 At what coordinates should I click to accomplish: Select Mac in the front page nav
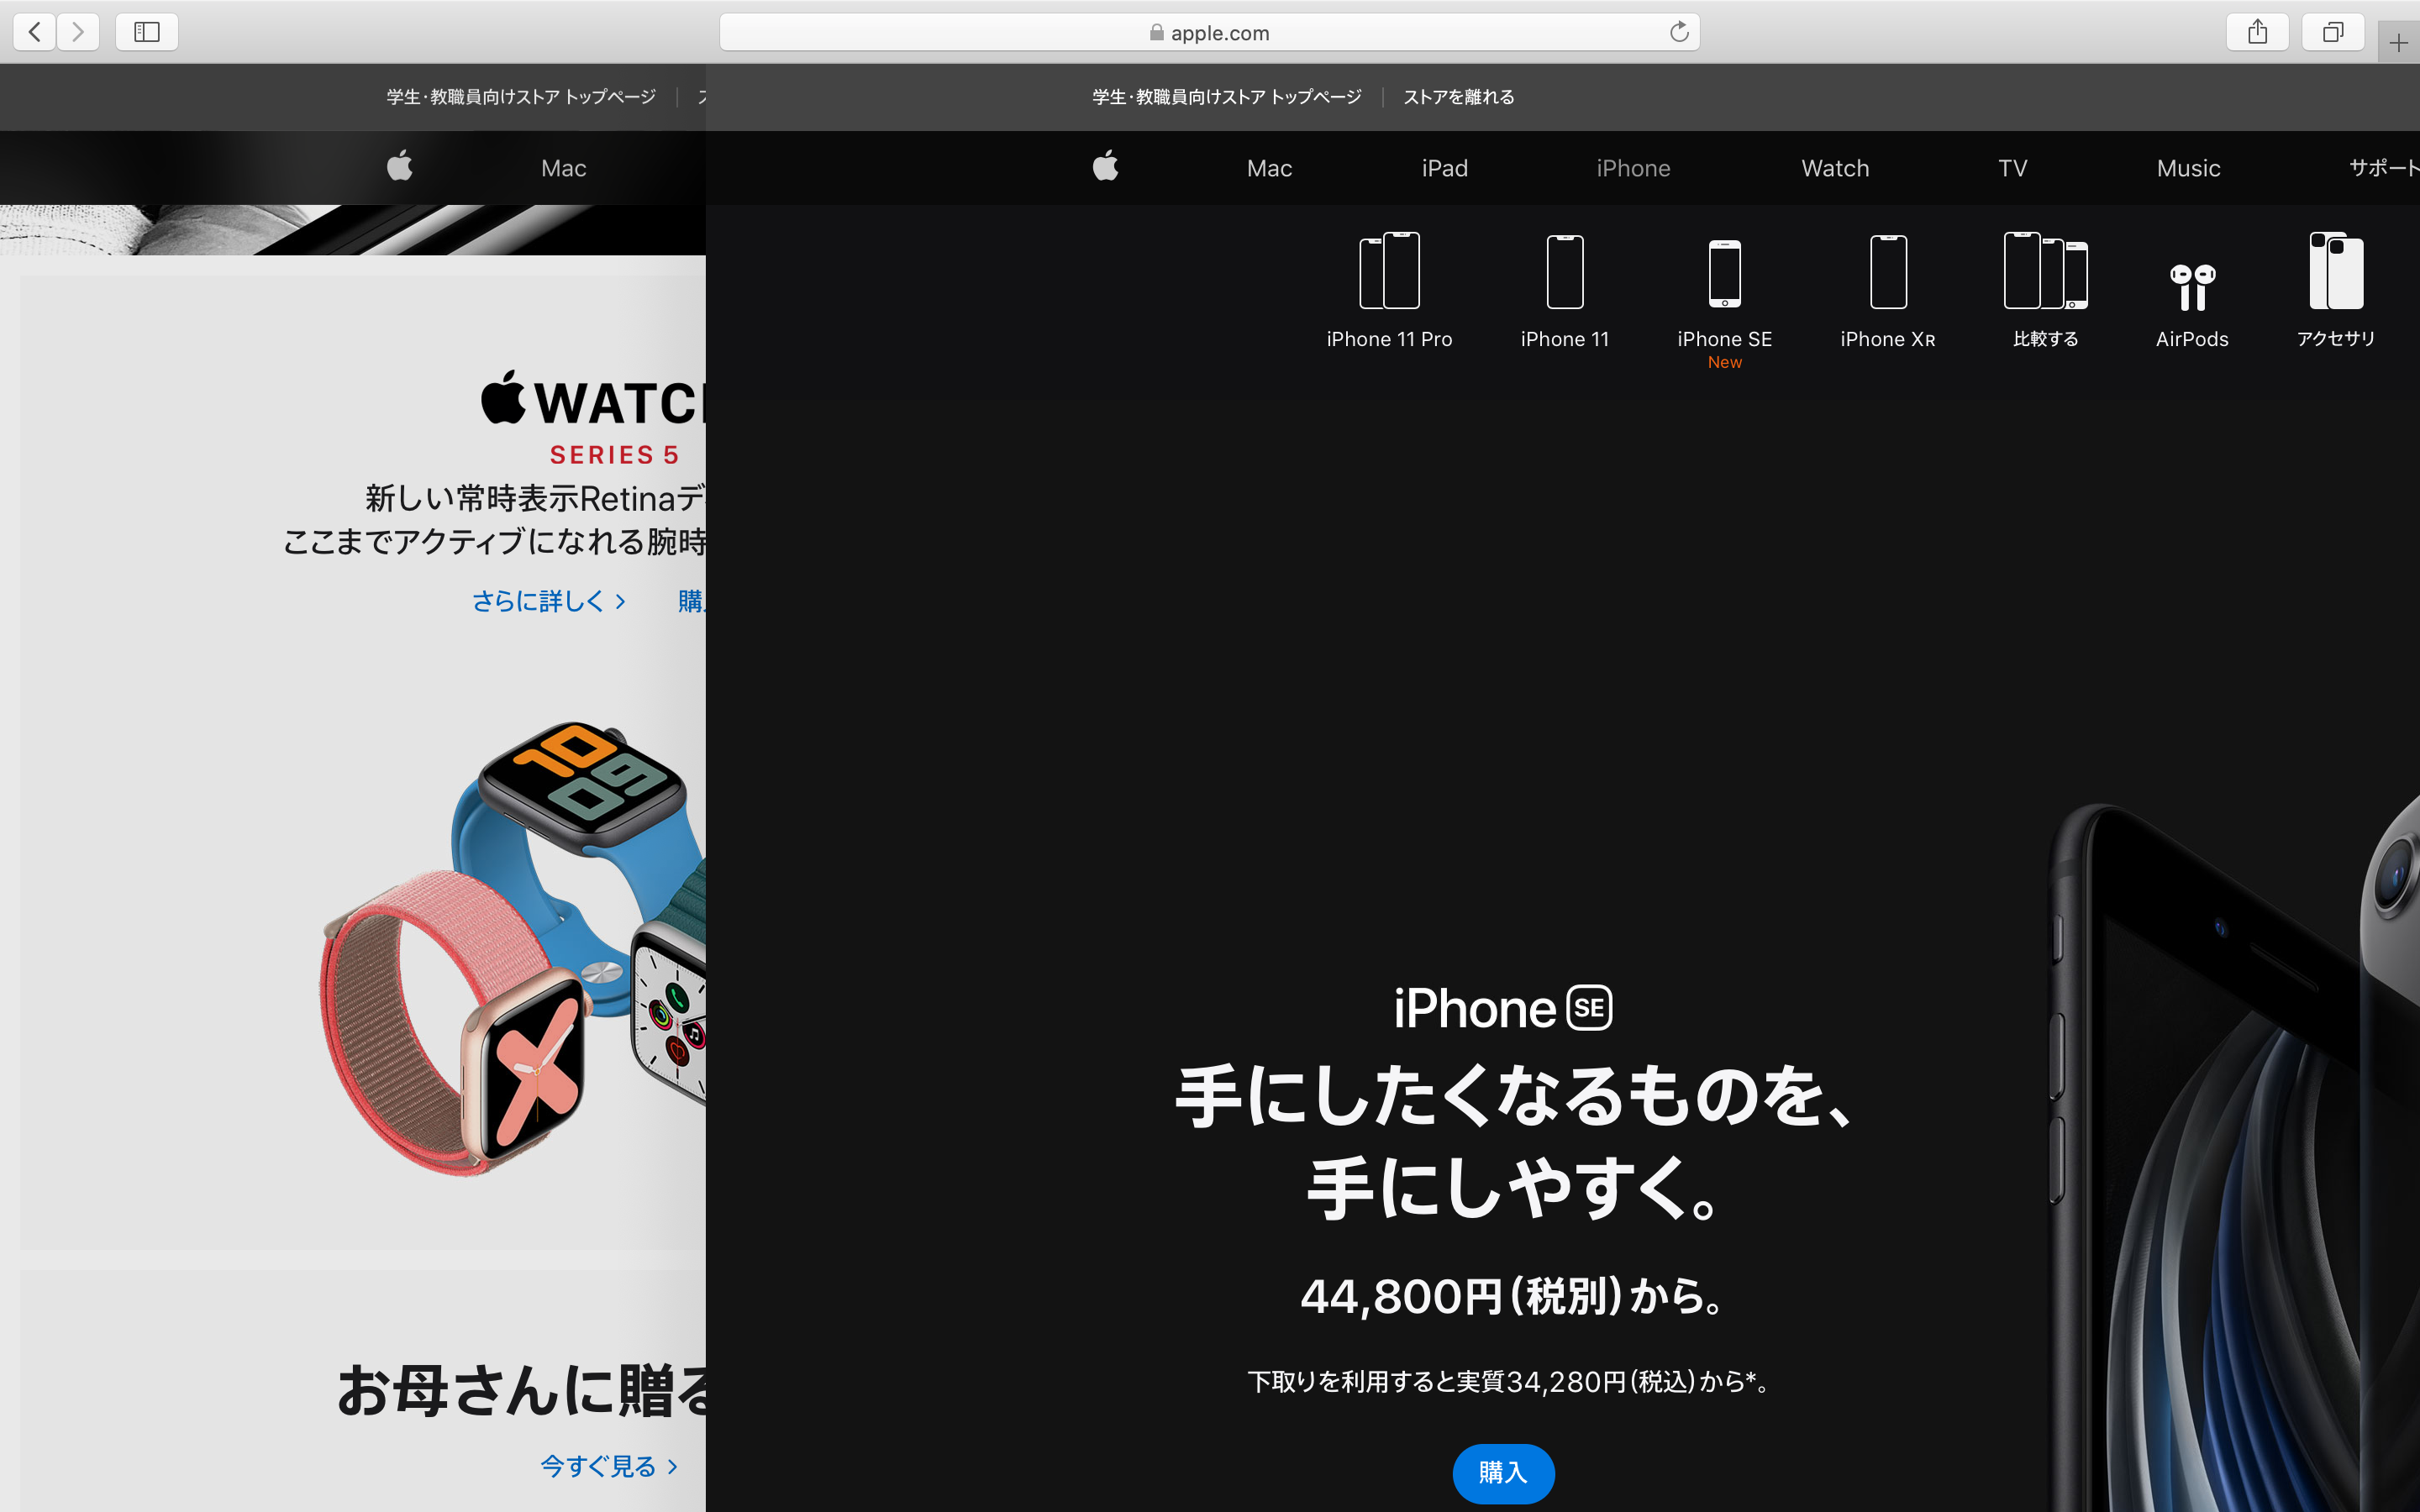1269,168
